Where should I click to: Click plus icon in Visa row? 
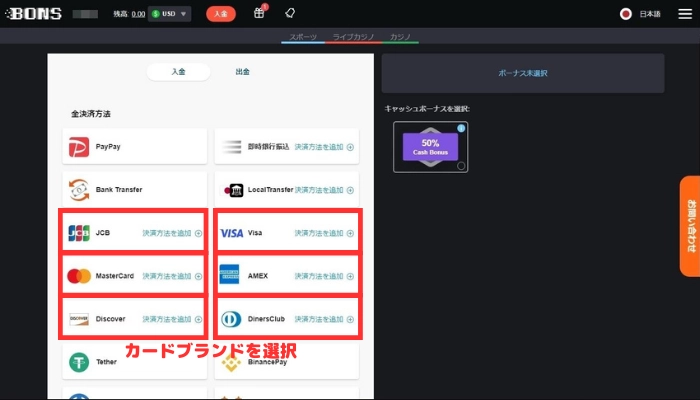pos(350,233)
